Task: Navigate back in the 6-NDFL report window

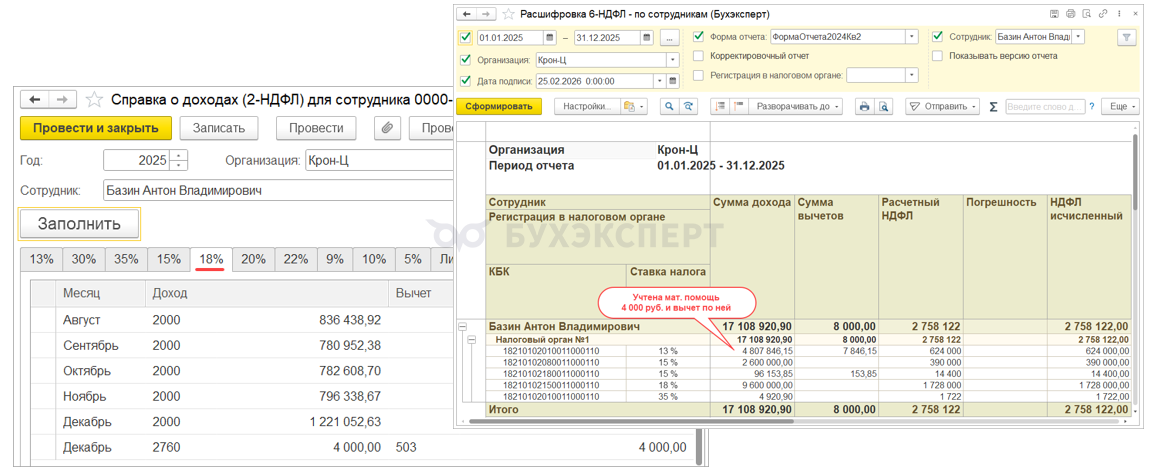Action: click(465, 14)
